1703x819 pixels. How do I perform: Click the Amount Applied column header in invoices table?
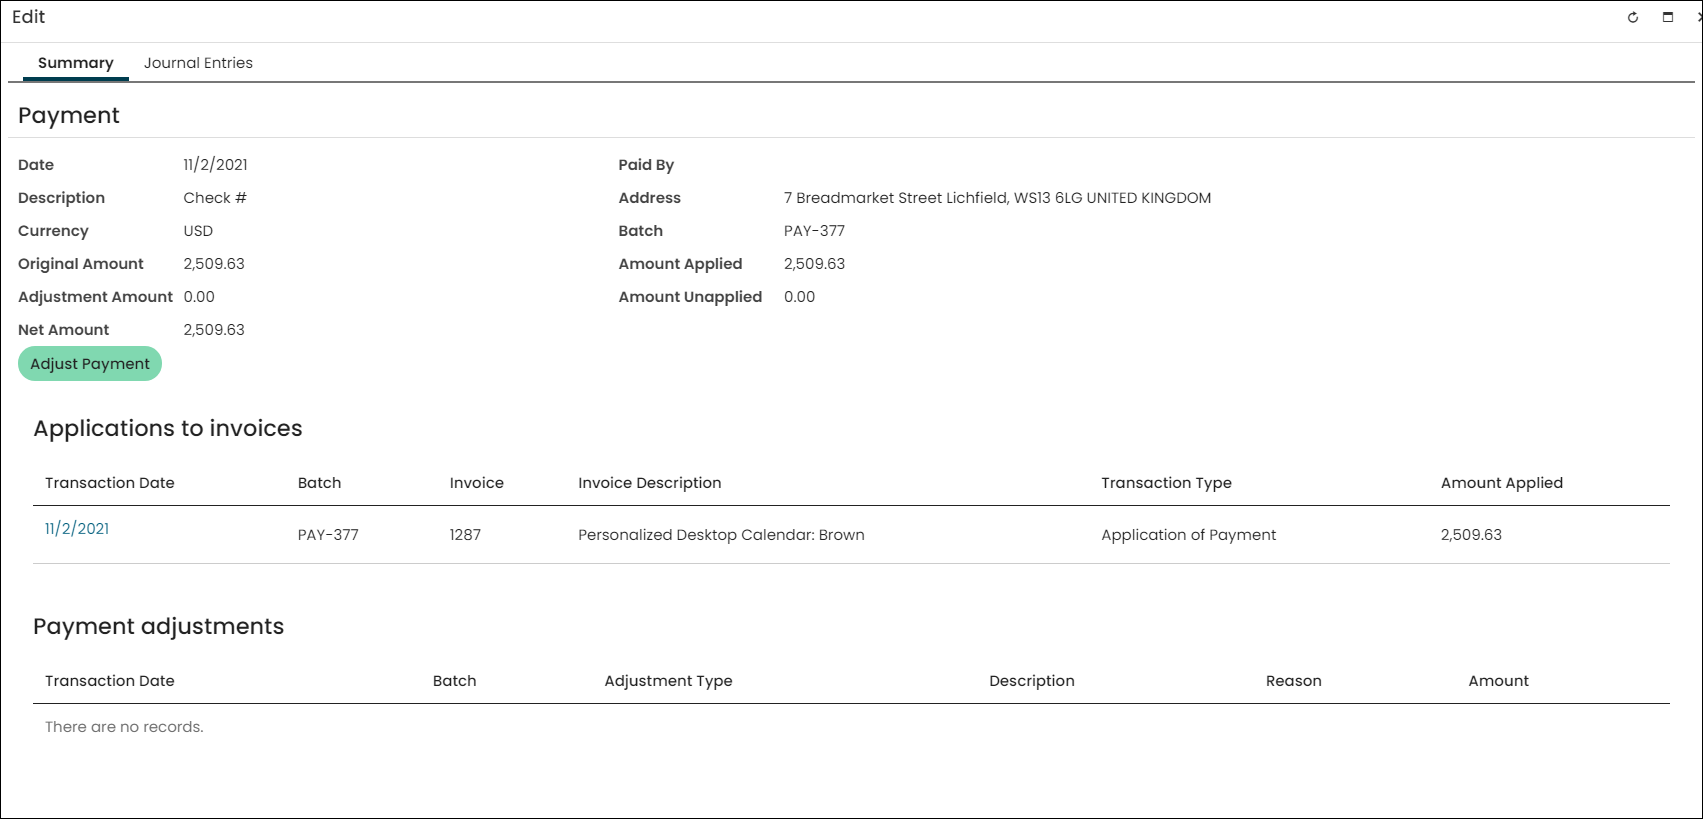1502,483
